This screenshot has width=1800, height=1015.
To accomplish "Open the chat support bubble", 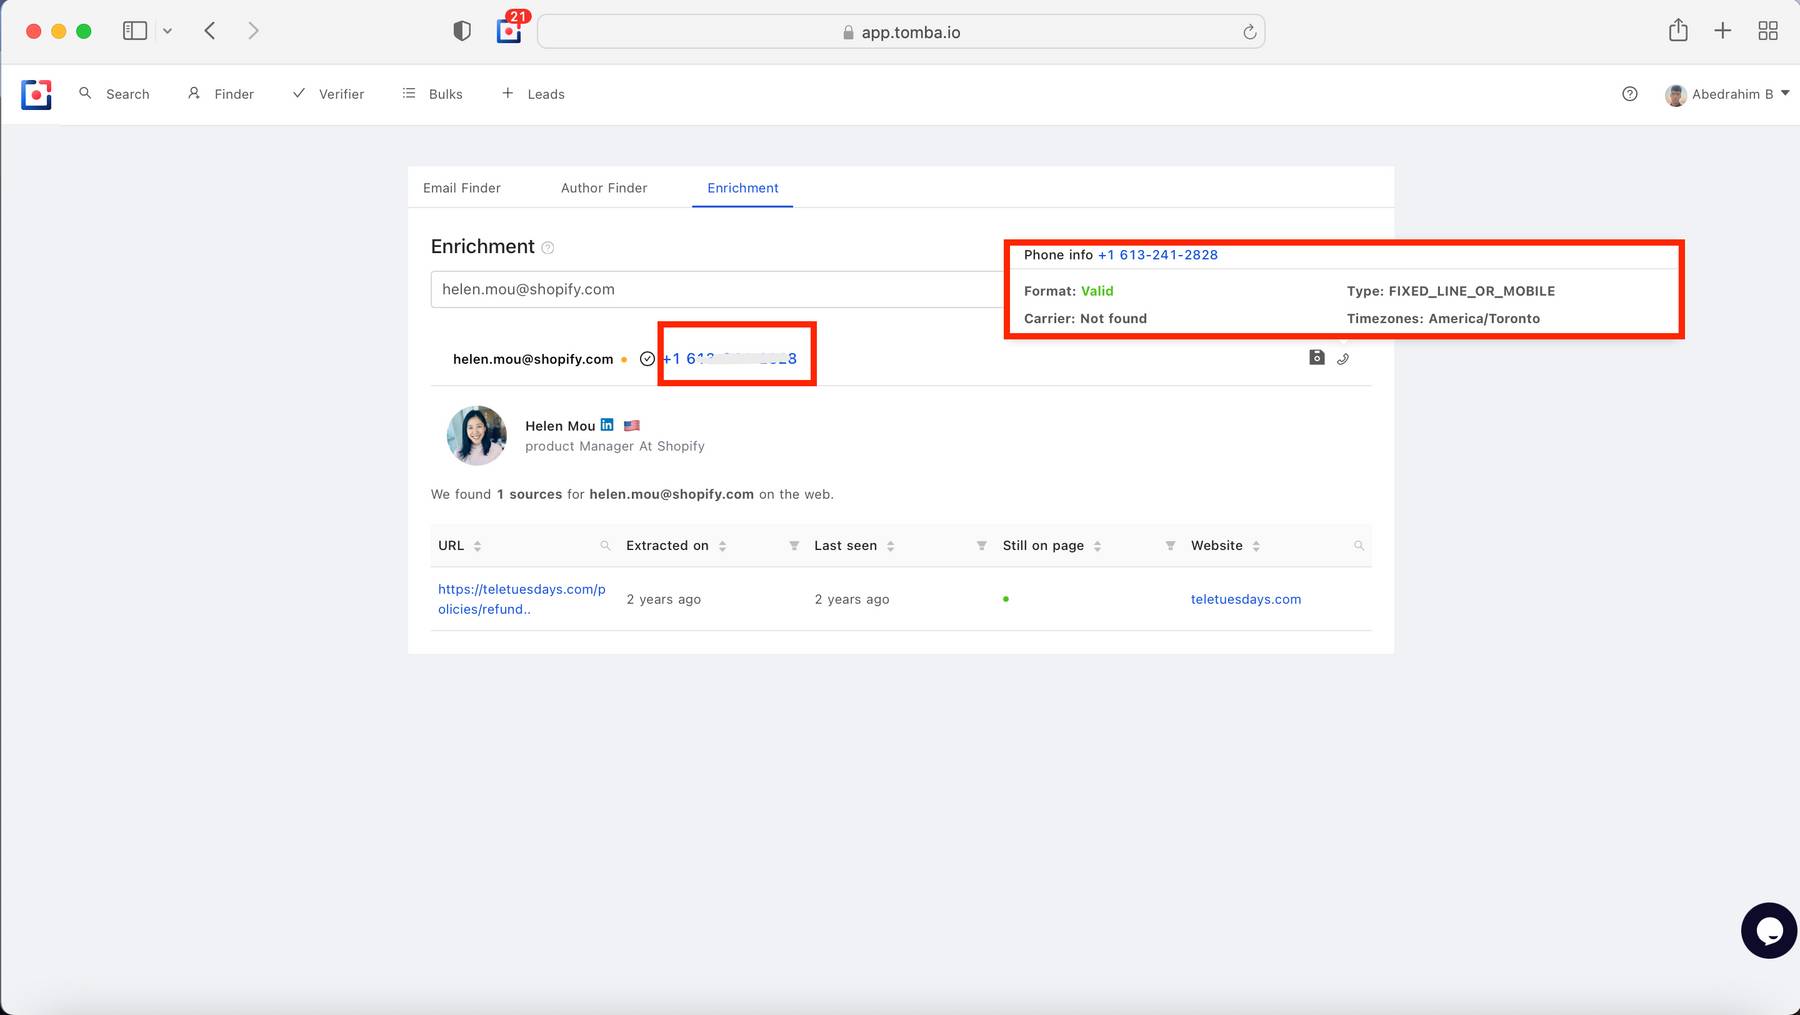I will 1769,930.
